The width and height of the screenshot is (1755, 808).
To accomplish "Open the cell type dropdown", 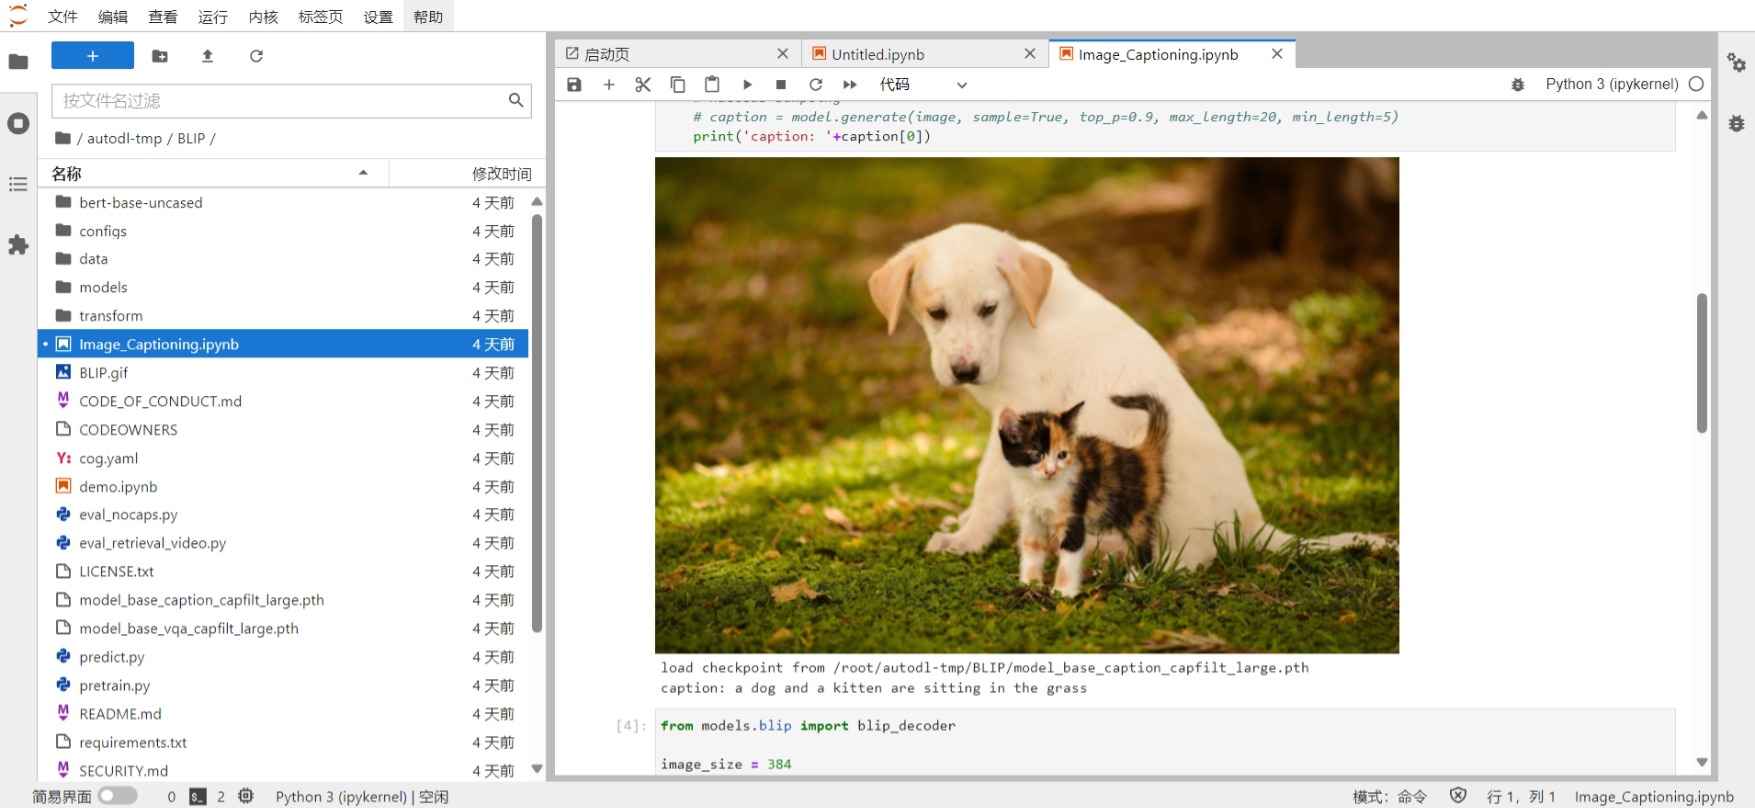I will 922,85.
